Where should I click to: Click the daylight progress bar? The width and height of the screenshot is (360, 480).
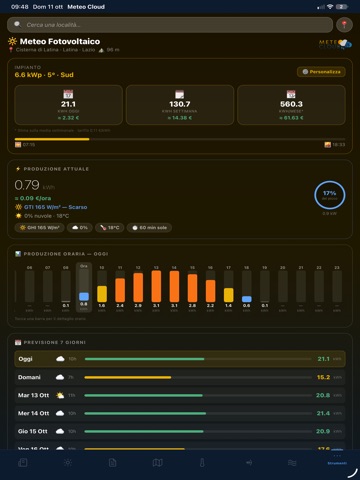tap(180, 139)
